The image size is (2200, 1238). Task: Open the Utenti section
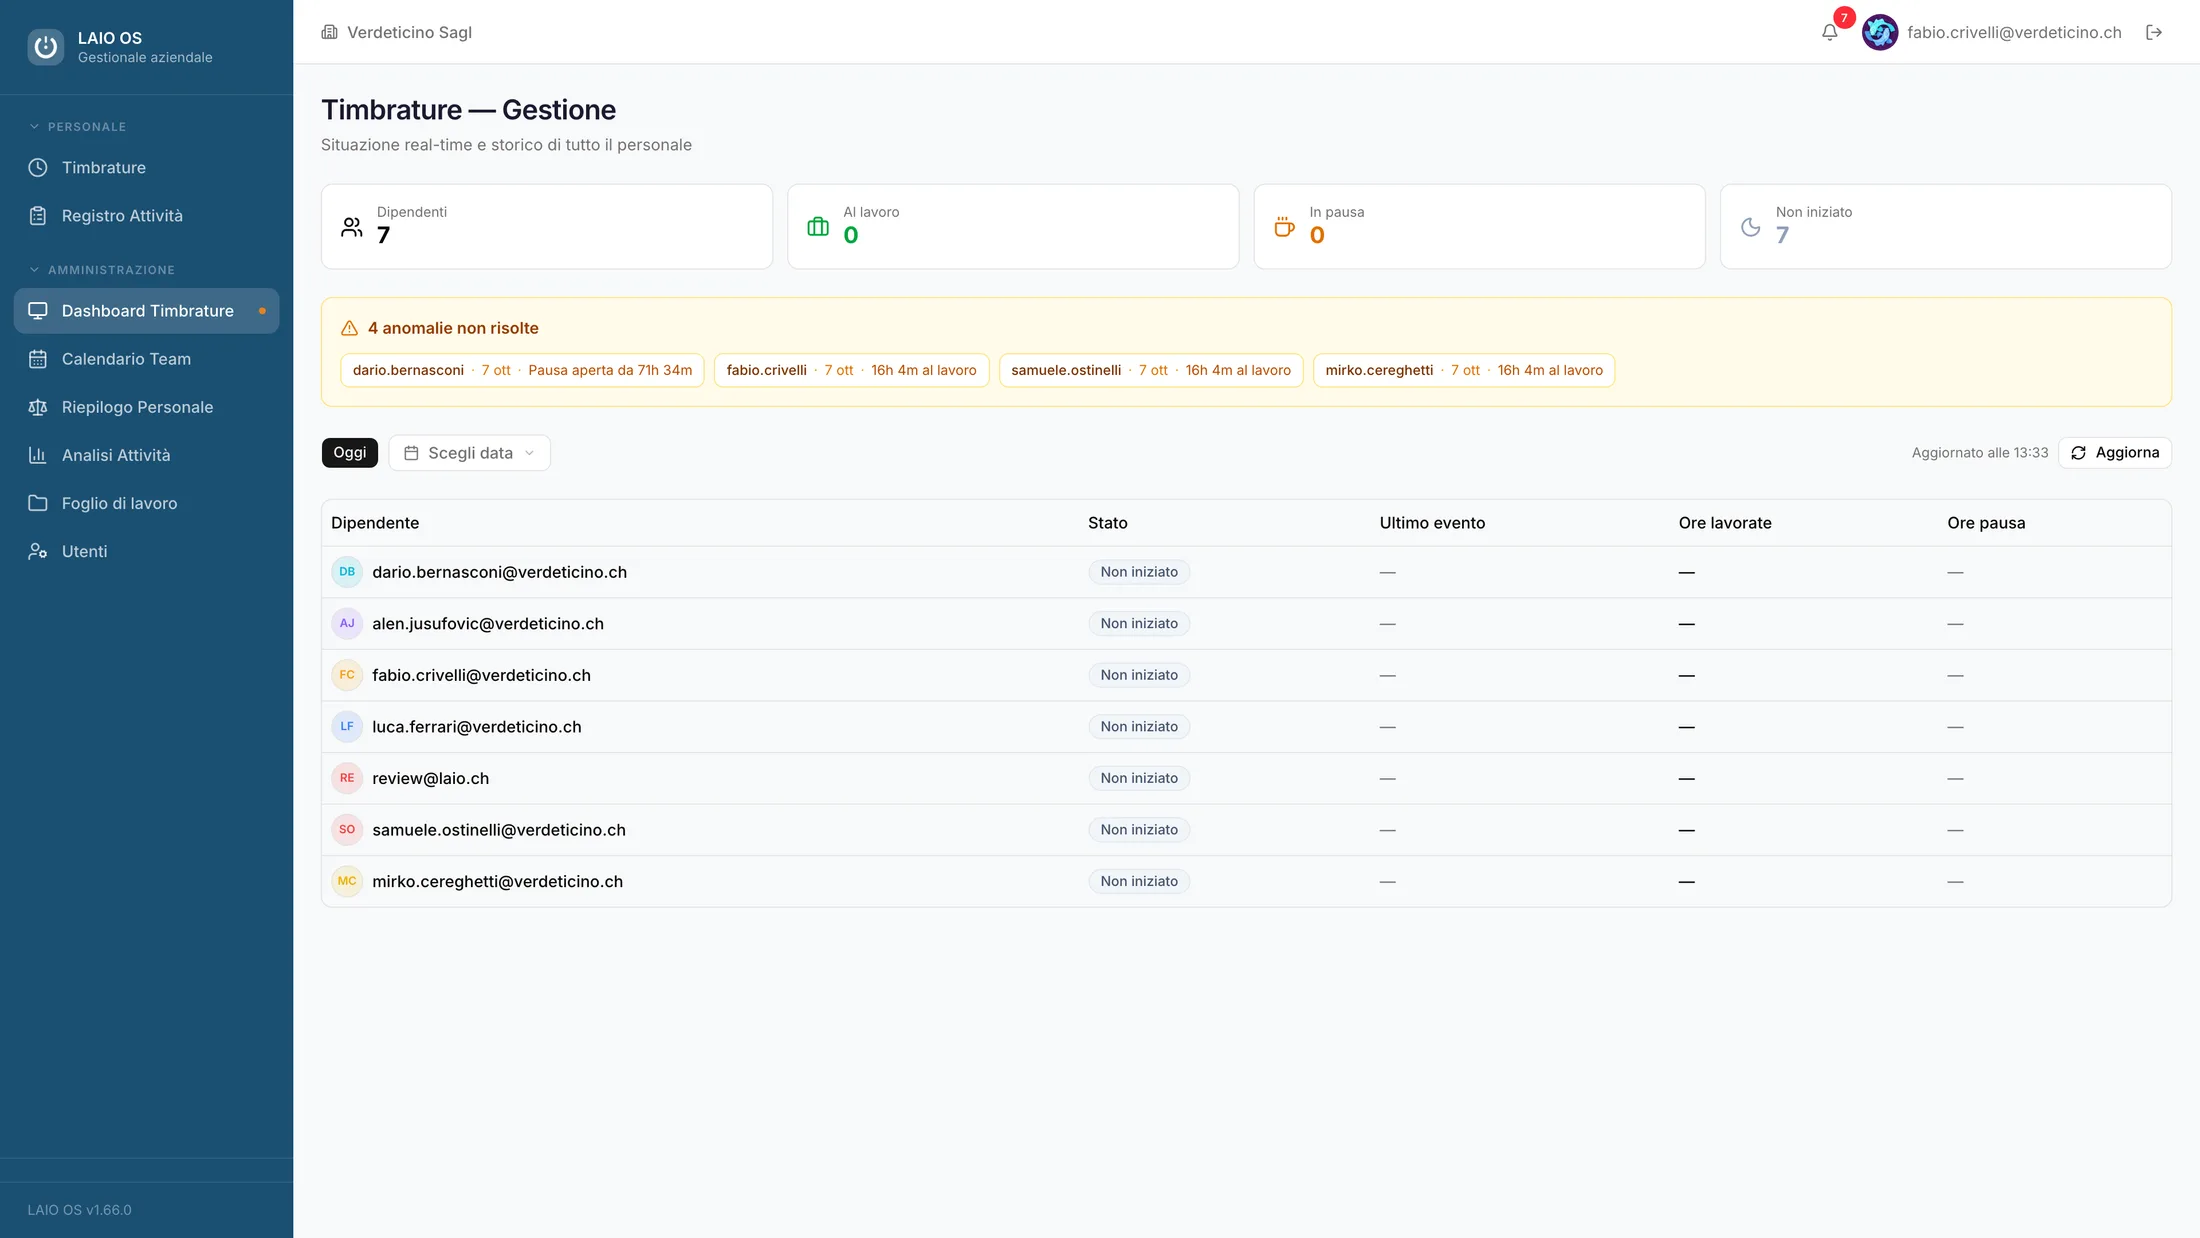click(146, 551)
